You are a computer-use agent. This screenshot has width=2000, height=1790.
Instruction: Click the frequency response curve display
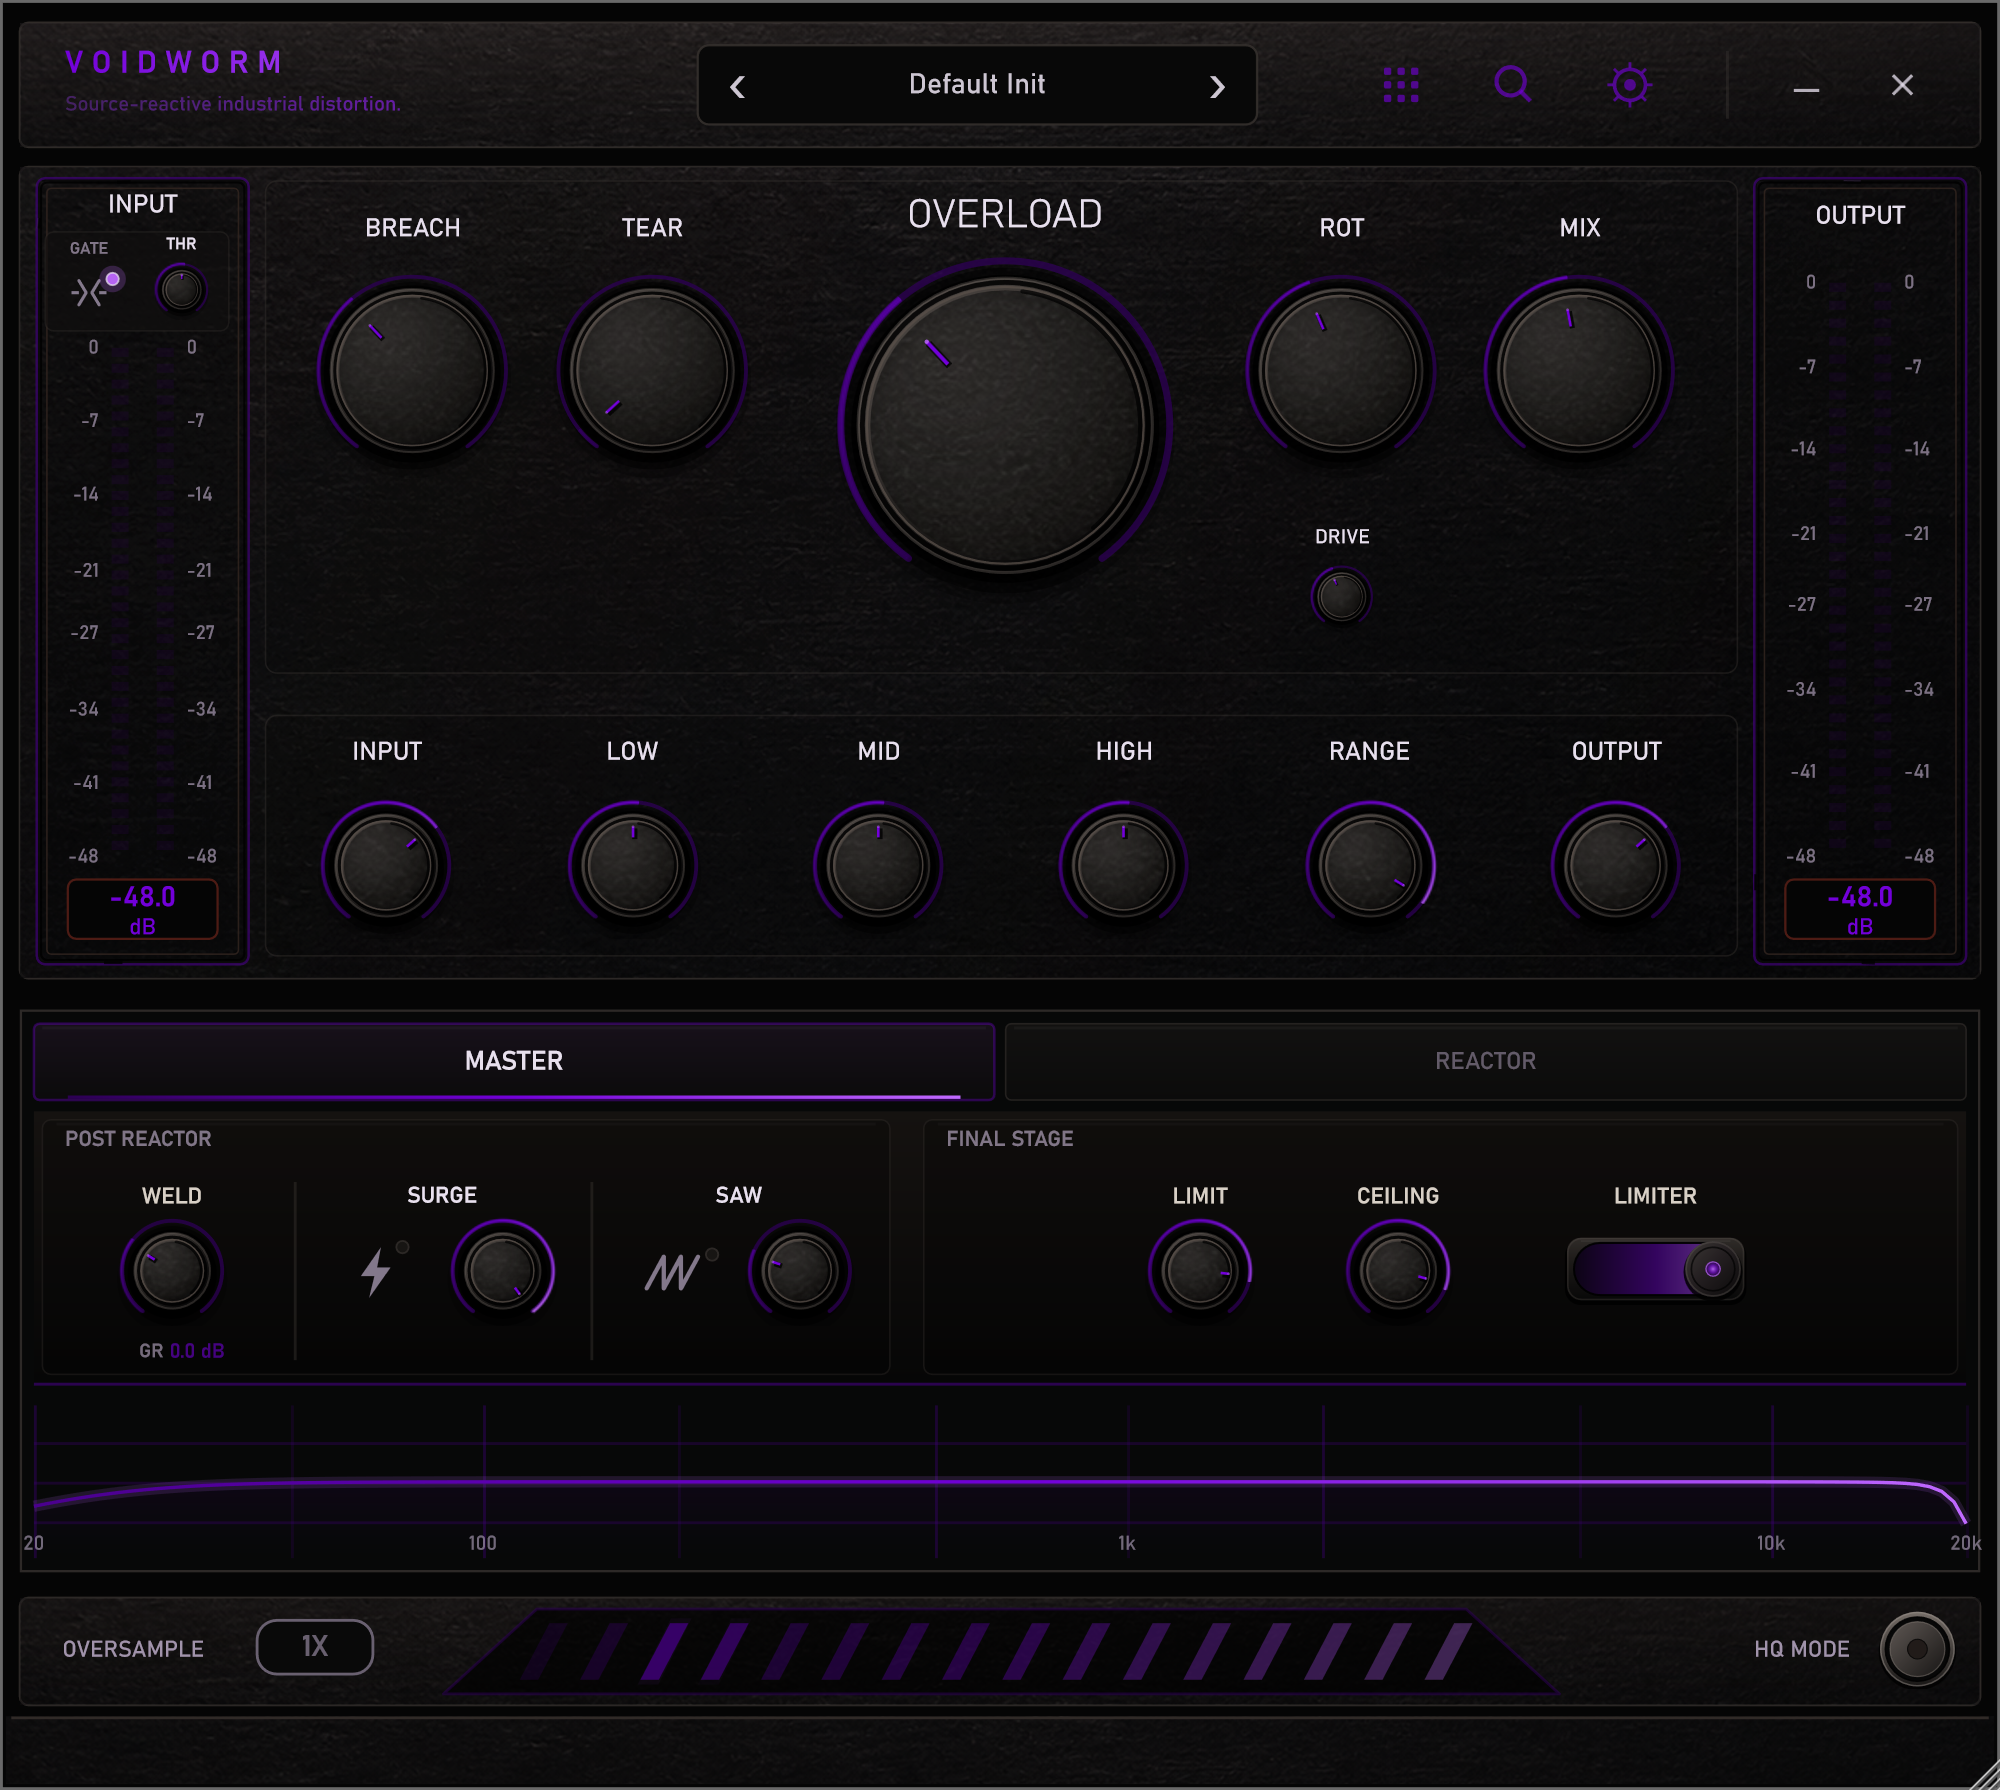(1000, 1480)
